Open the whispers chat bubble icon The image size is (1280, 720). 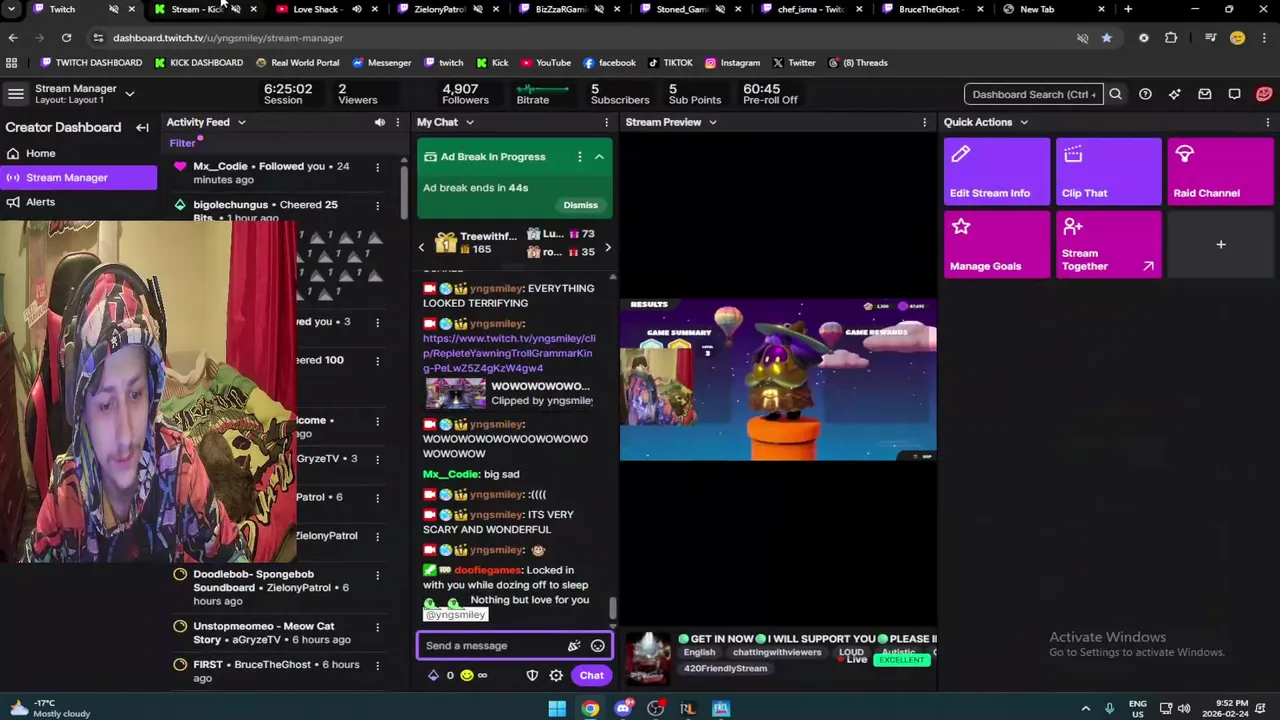click(1234, 94)
